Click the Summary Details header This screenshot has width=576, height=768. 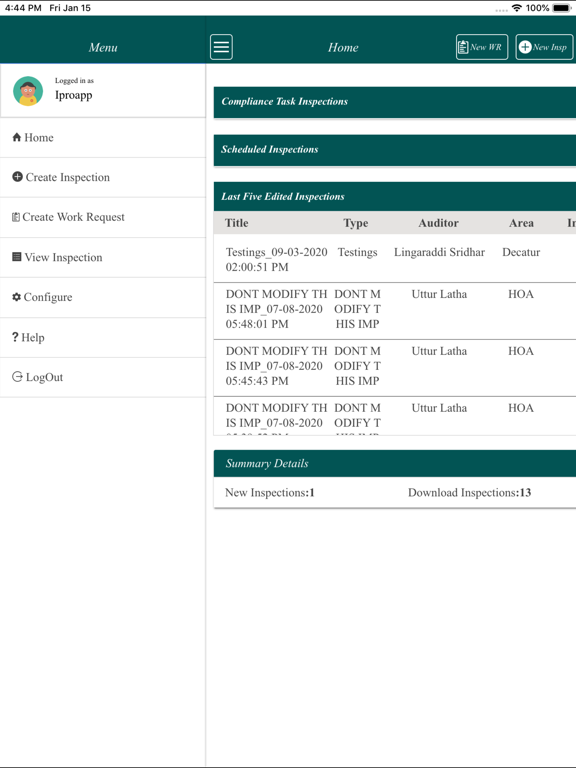coord(395,463)
